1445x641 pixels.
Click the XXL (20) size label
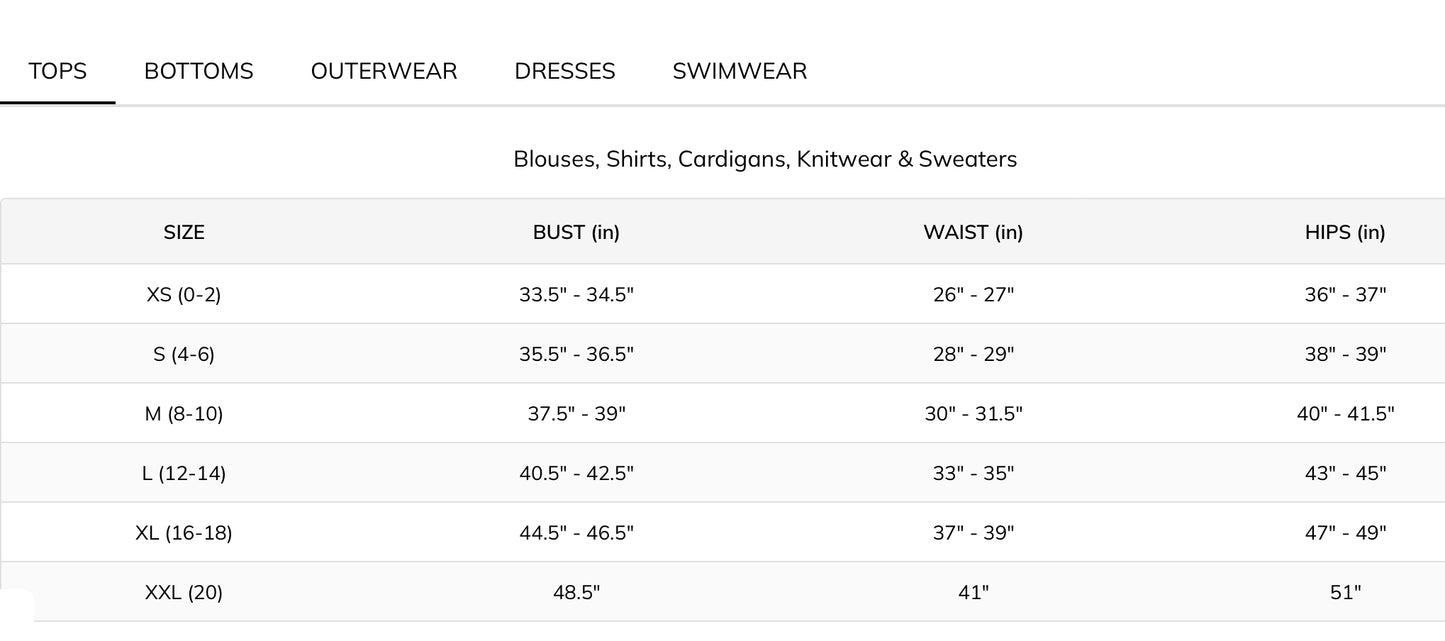click(184, 592)
